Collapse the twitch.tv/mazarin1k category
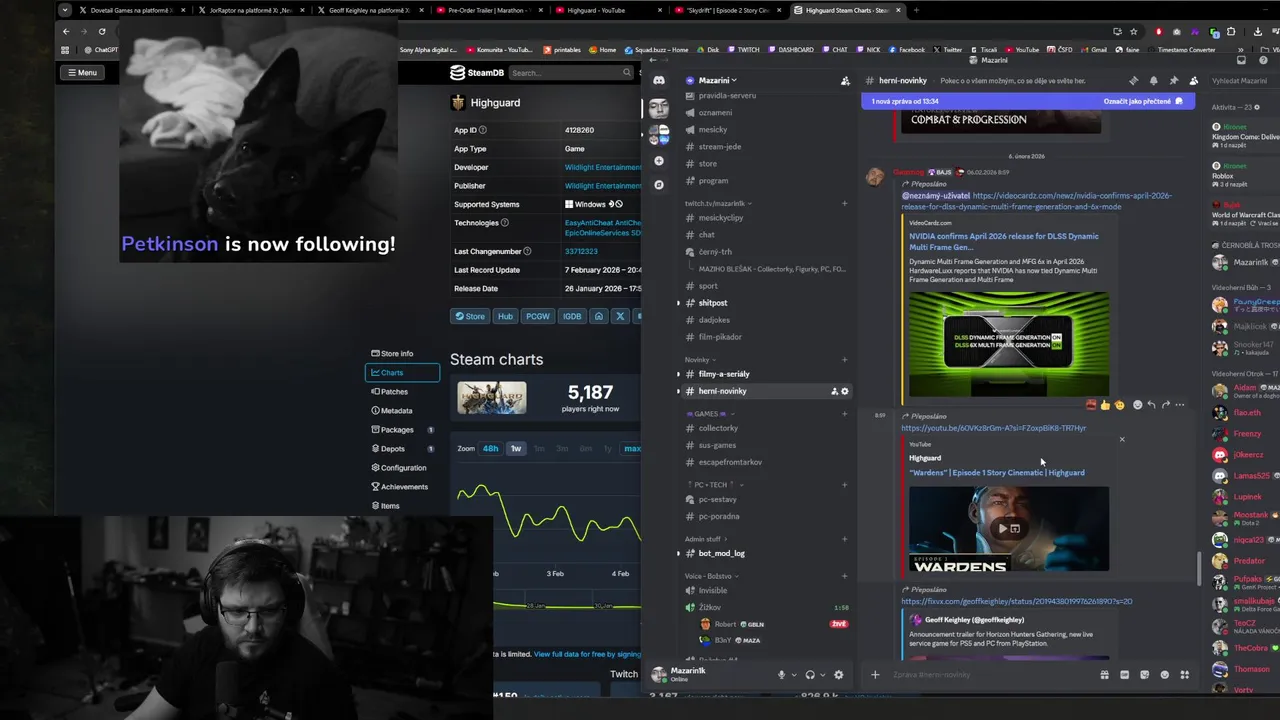This screenshot has width=1280, height=720. [x=718, y=203]
